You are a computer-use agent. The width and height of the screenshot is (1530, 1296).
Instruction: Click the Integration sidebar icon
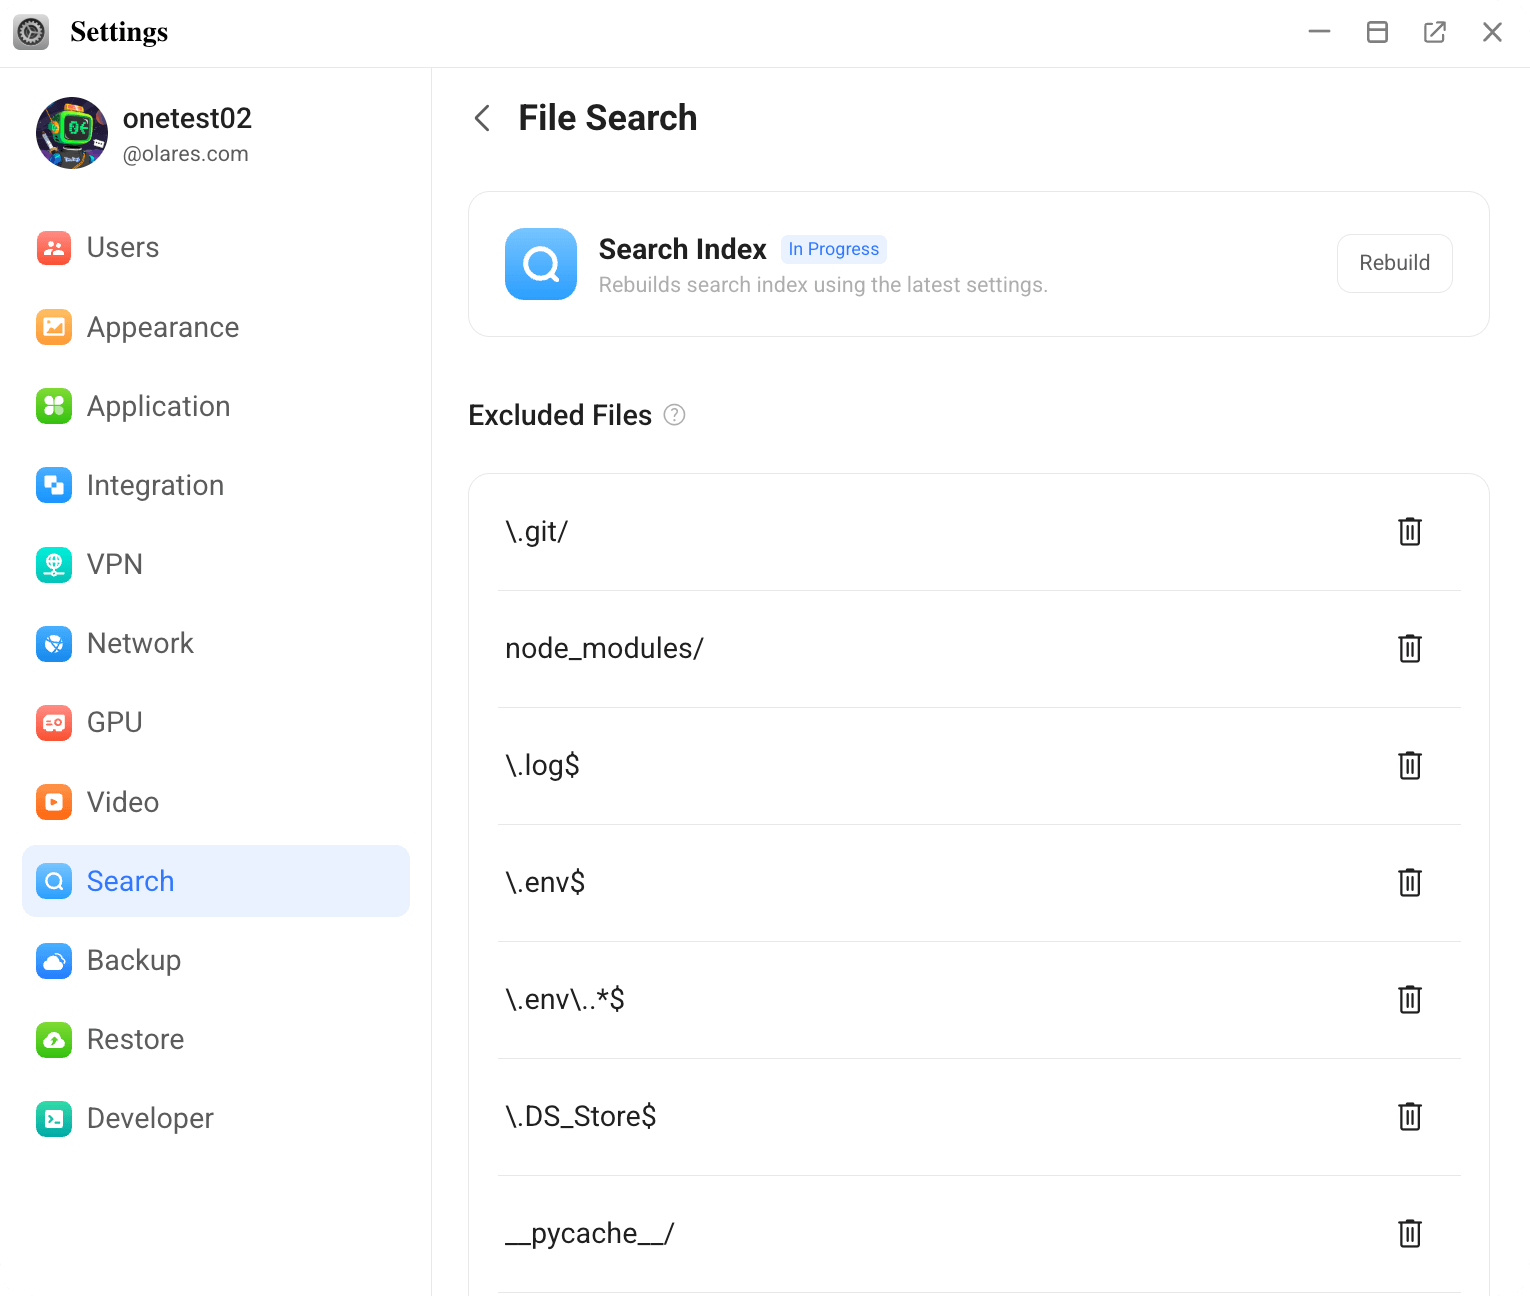coord(53,485)
